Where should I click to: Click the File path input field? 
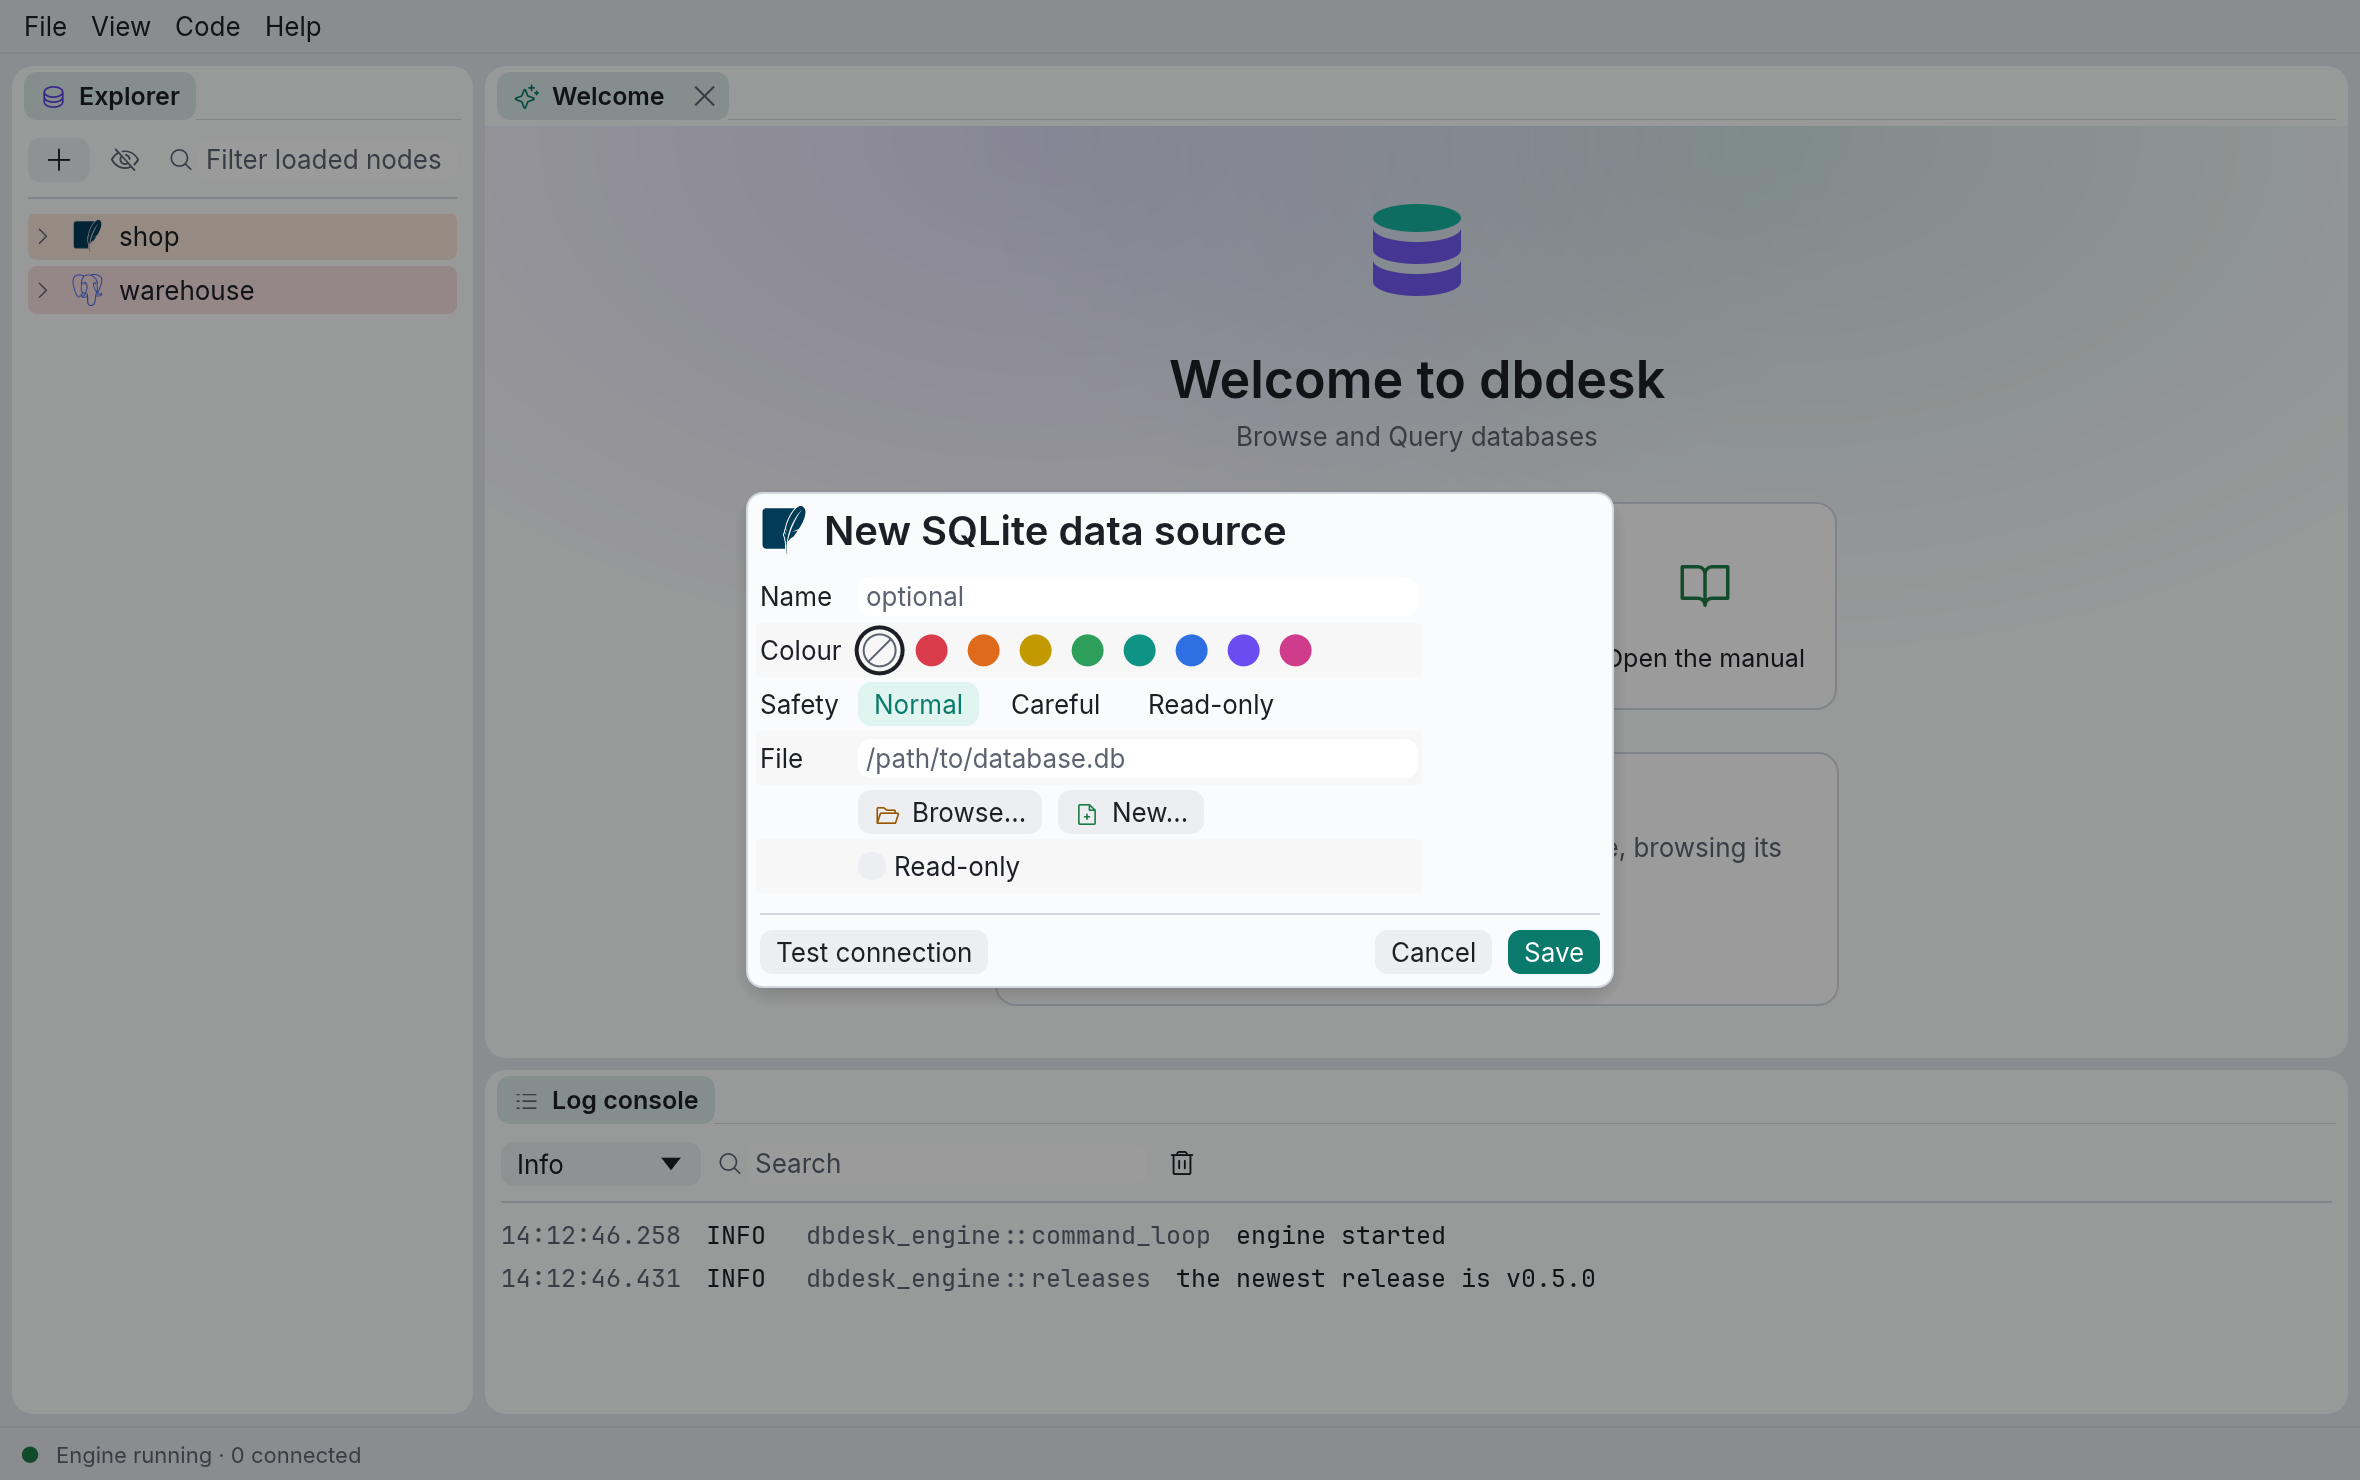pyautogui.click(x=1137, y=758)
